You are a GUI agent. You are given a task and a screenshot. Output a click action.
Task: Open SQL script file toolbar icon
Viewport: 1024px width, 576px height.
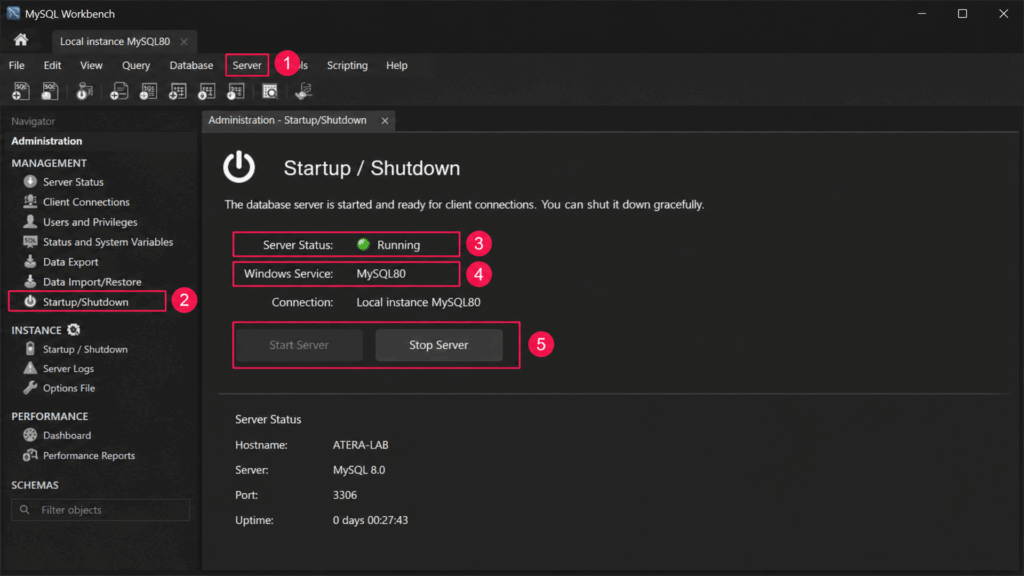[50, 91]
